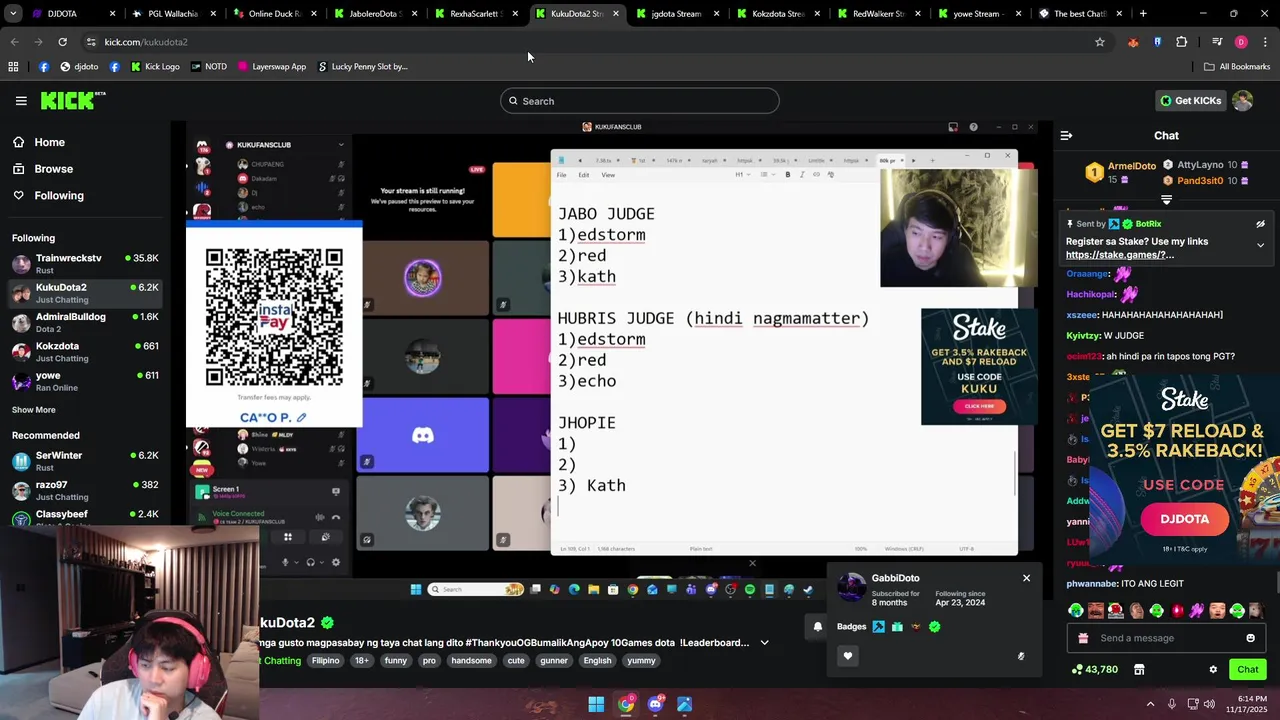Click the address bar URL
The height and width of the screenshot is (720, 1280).
click(x=146, y=42)
